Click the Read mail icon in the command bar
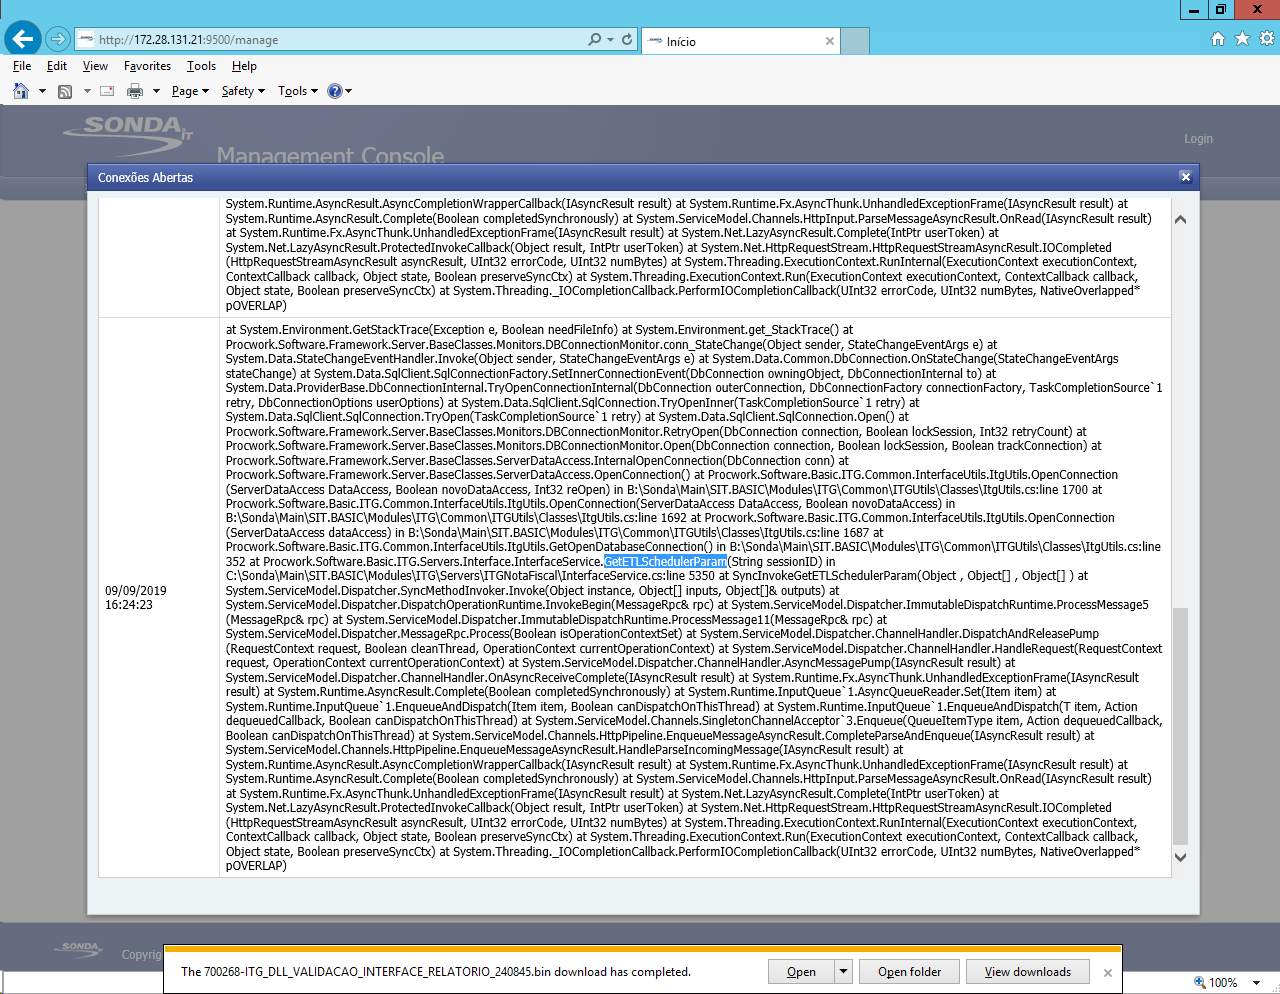Viewport: 1280px width, 994px height. click(x=107, y=91)
